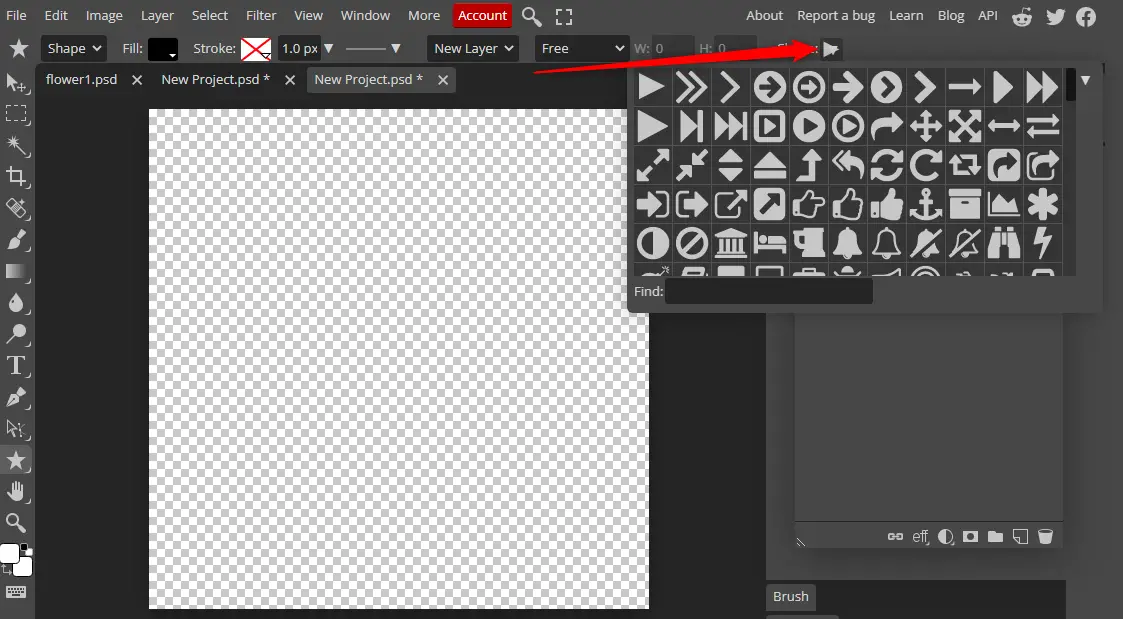Open search with the magnifier icon
This screenshot has width=1123, height=619.
531,16
